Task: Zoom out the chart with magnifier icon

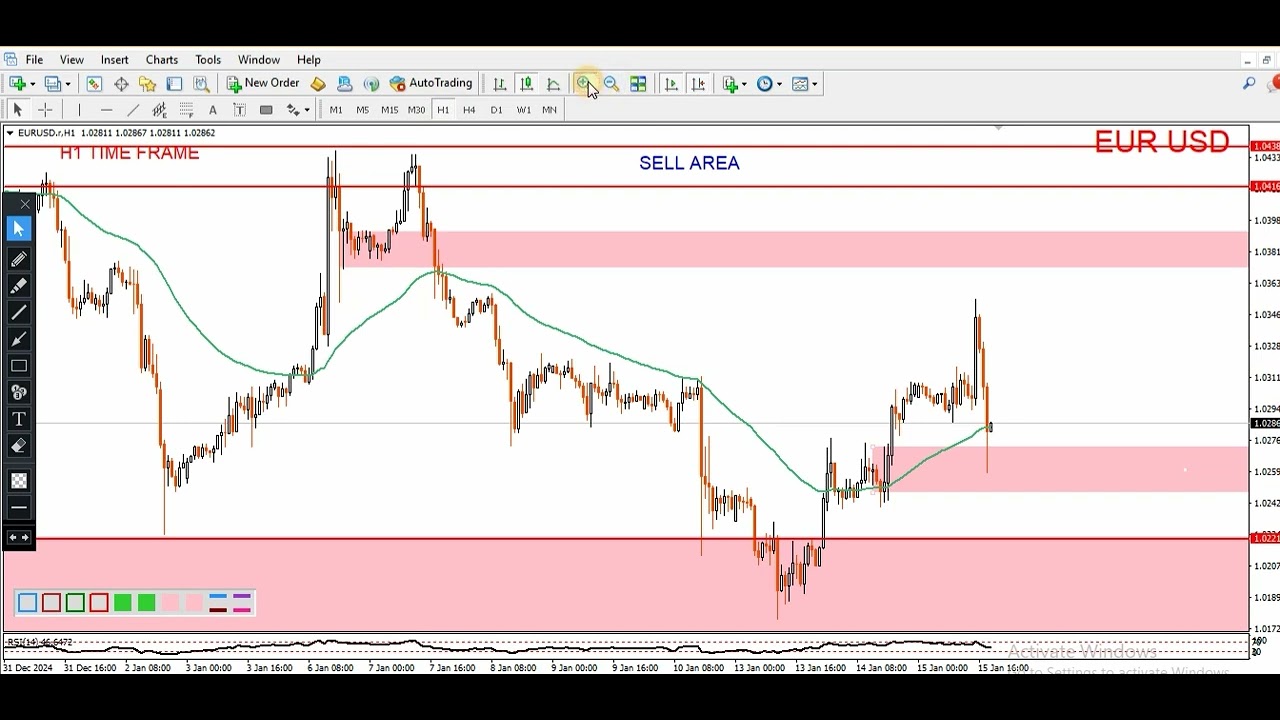Action: tap(611, 85)
